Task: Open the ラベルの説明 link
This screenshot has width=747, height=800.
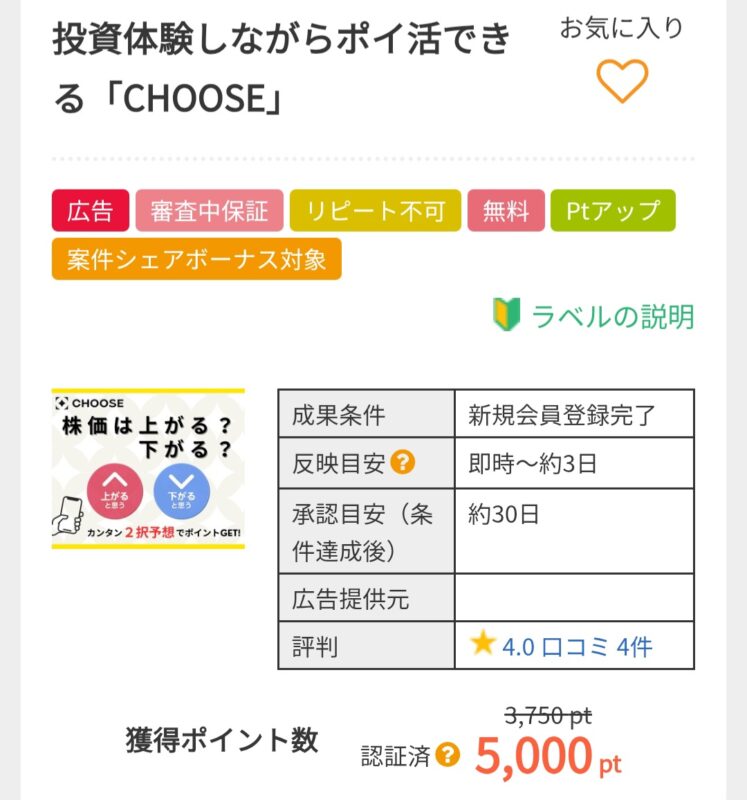Action: pos(612,317)
